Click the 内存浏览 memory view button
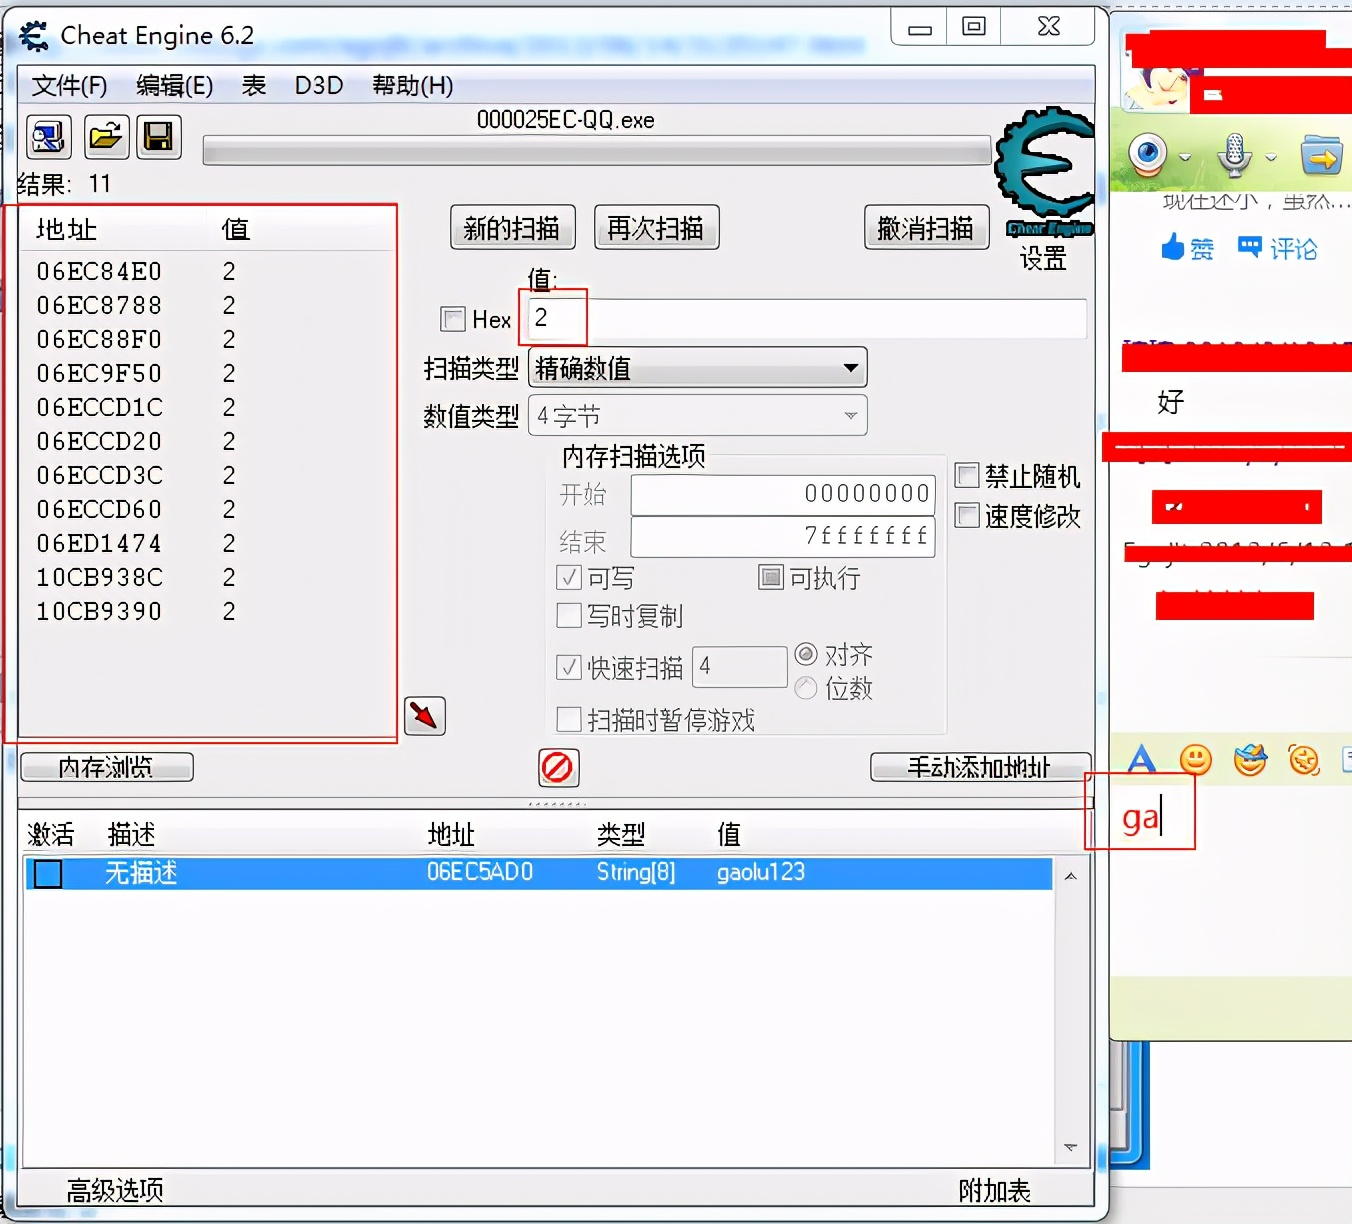Viewport: 1352px width, 1224px height. coord(107,767)
